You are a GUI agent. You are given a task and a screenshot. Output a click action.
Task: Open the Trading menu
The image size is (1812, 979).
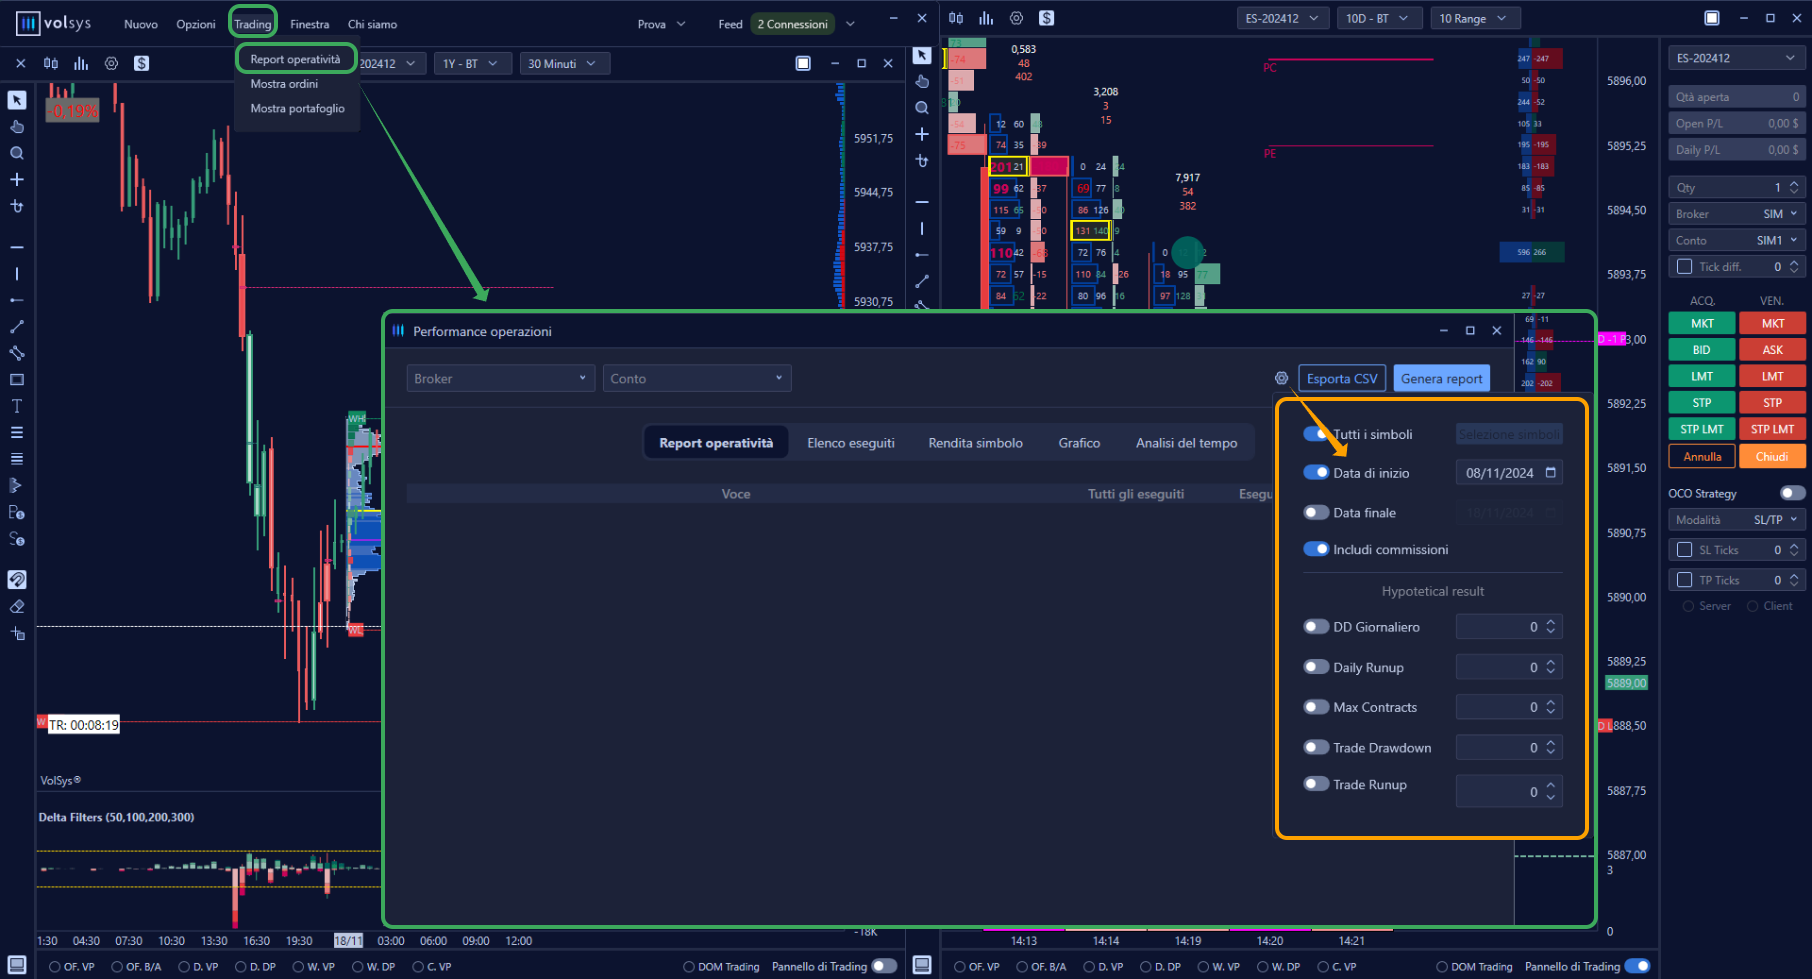click(x=253, y=24)
